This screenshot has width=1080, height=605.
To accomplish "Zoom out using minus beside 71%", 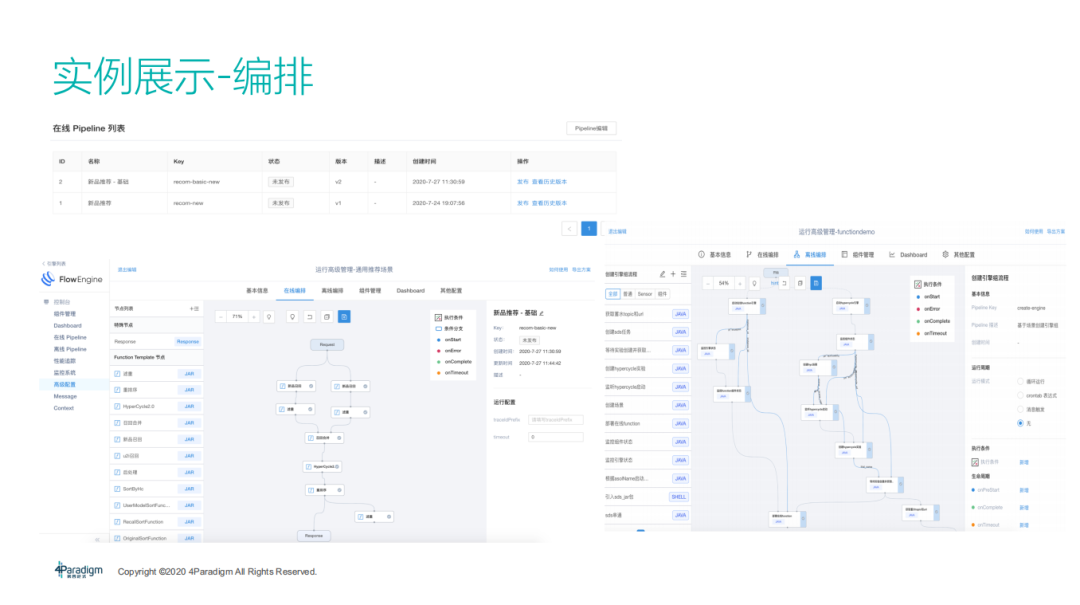I will coord(220,317).
